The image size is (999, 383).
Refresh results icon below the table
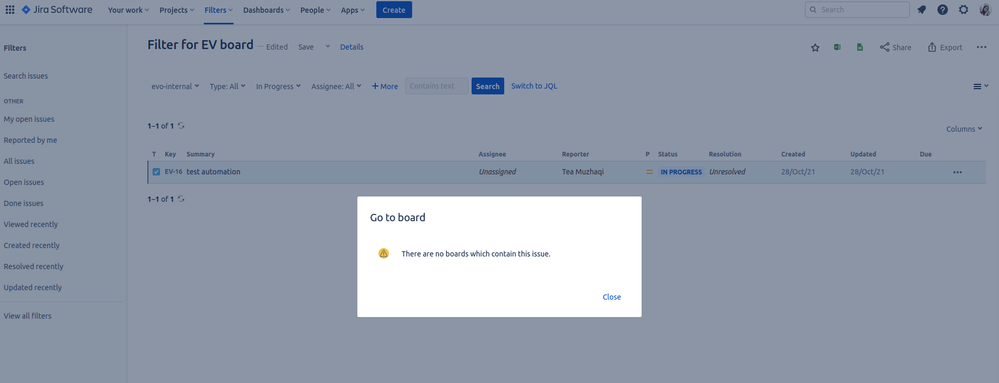[181, 199]
